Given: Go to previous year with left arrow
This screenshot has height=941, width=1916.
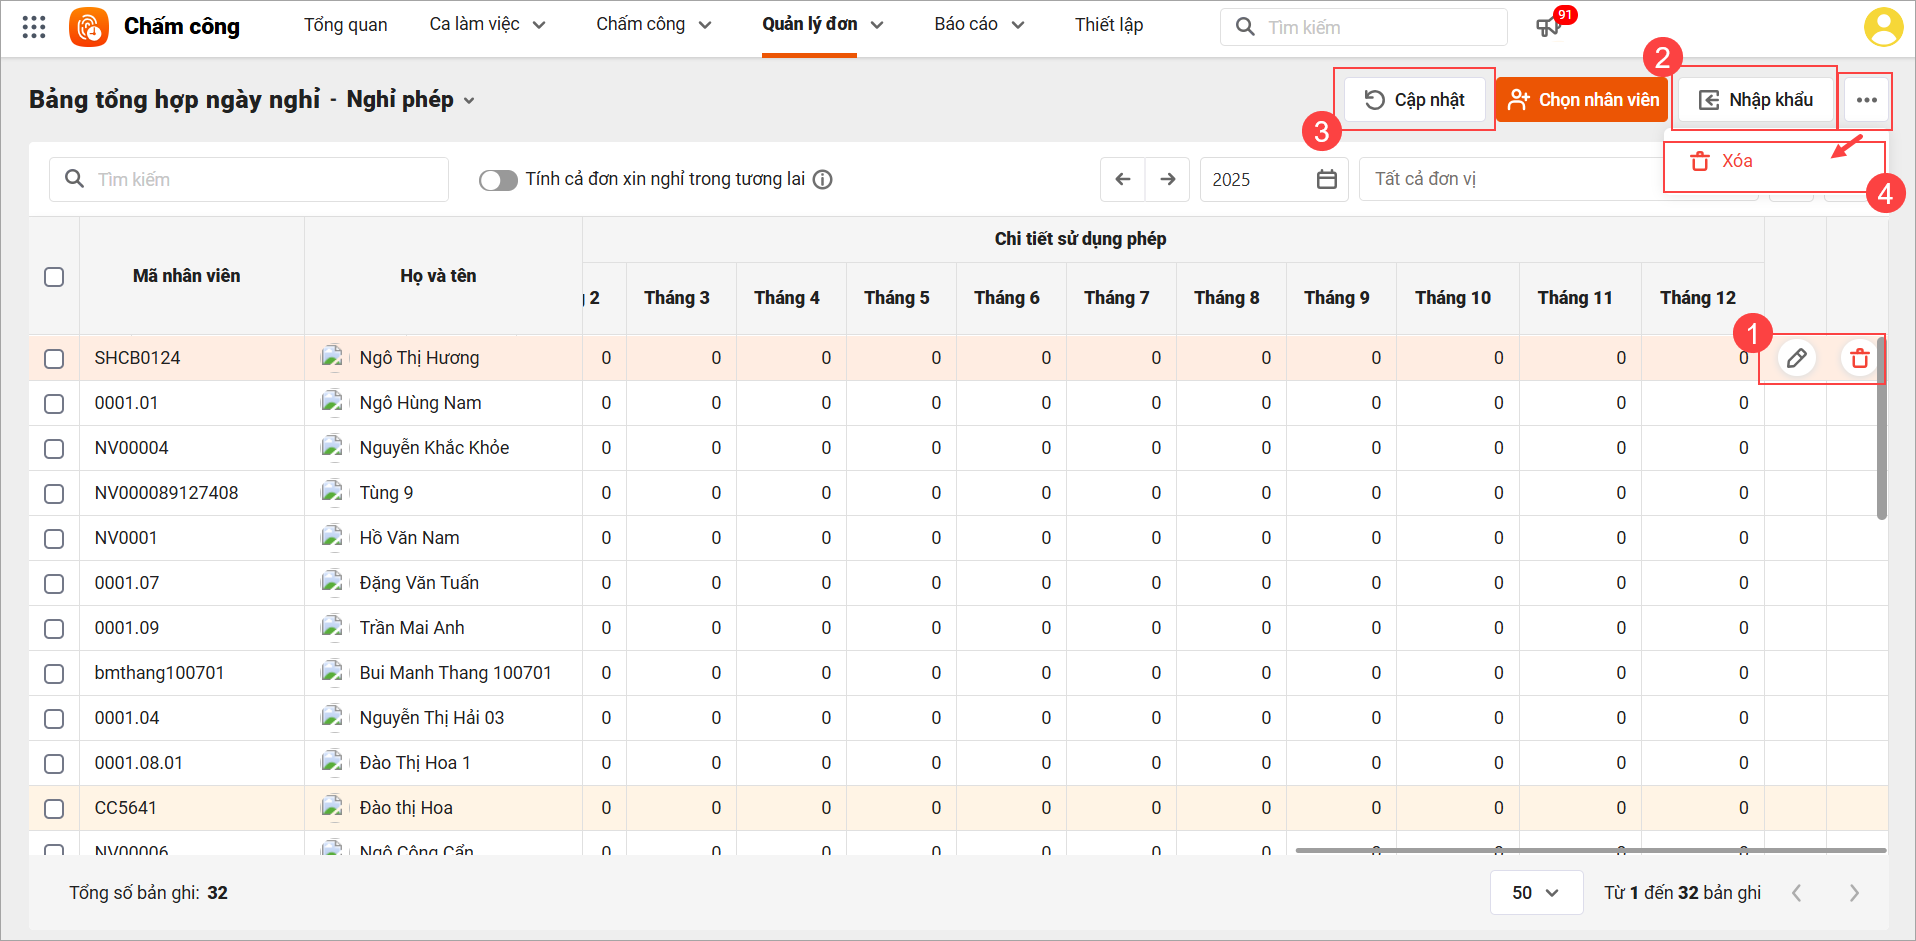Looking at the screenshot, I should [x=1123, y=179].
